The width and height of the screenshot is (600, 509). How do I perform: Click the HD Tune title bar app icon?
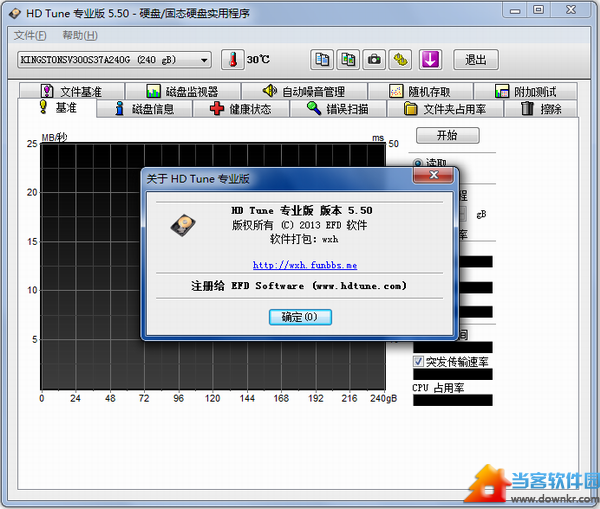pos(15,14)
